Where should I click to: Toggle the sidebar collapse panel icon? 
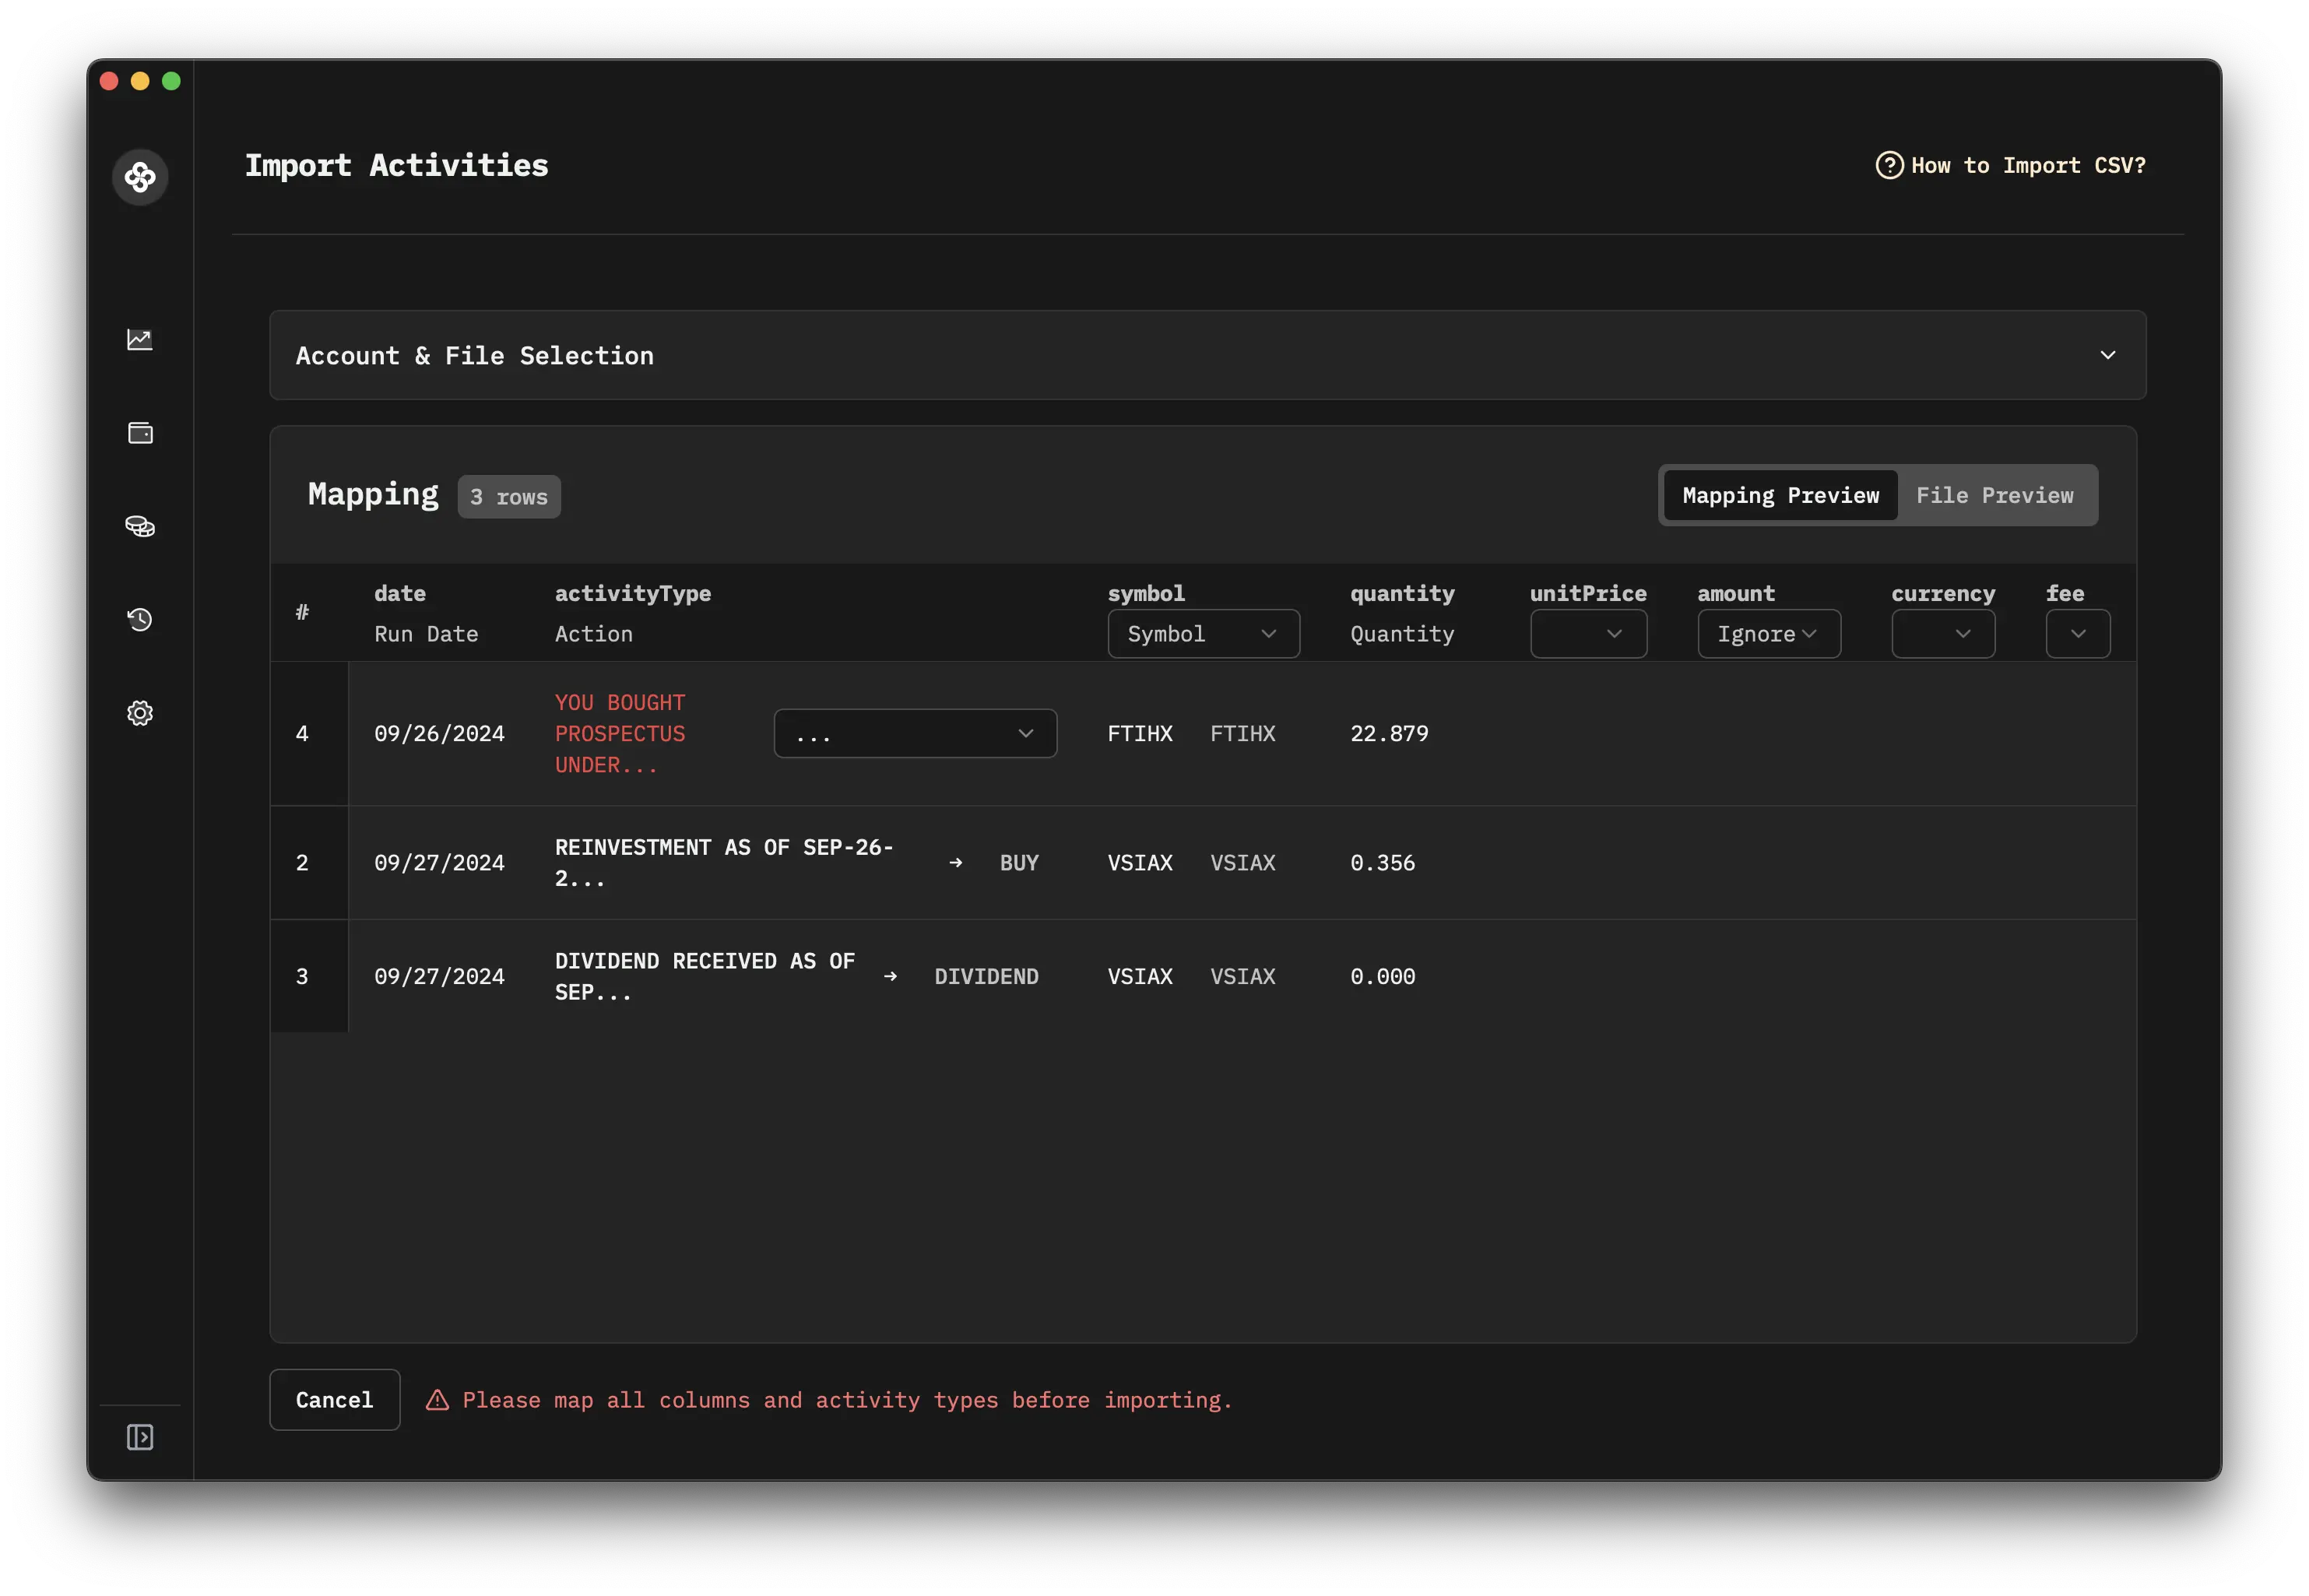click(140, 1437)
